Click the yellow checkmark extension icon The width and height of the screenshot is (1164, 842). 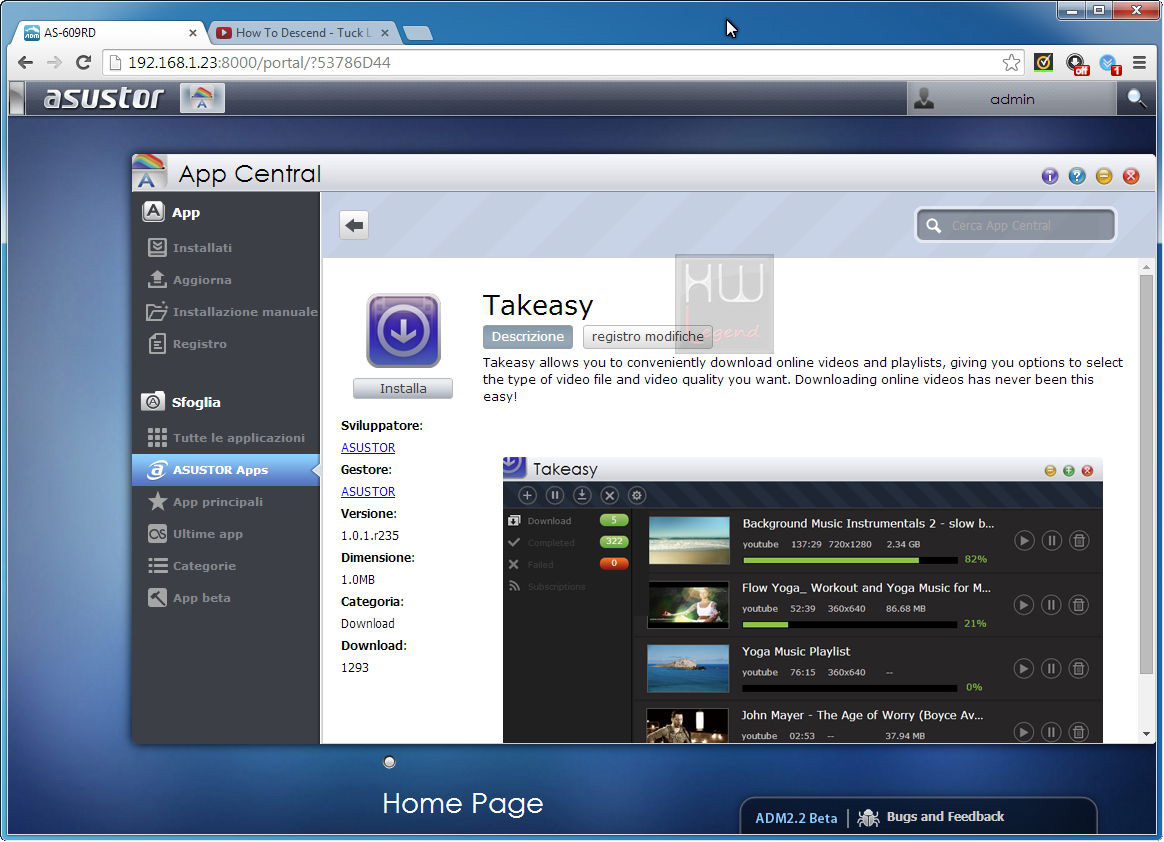click(x=1043, y=62)
